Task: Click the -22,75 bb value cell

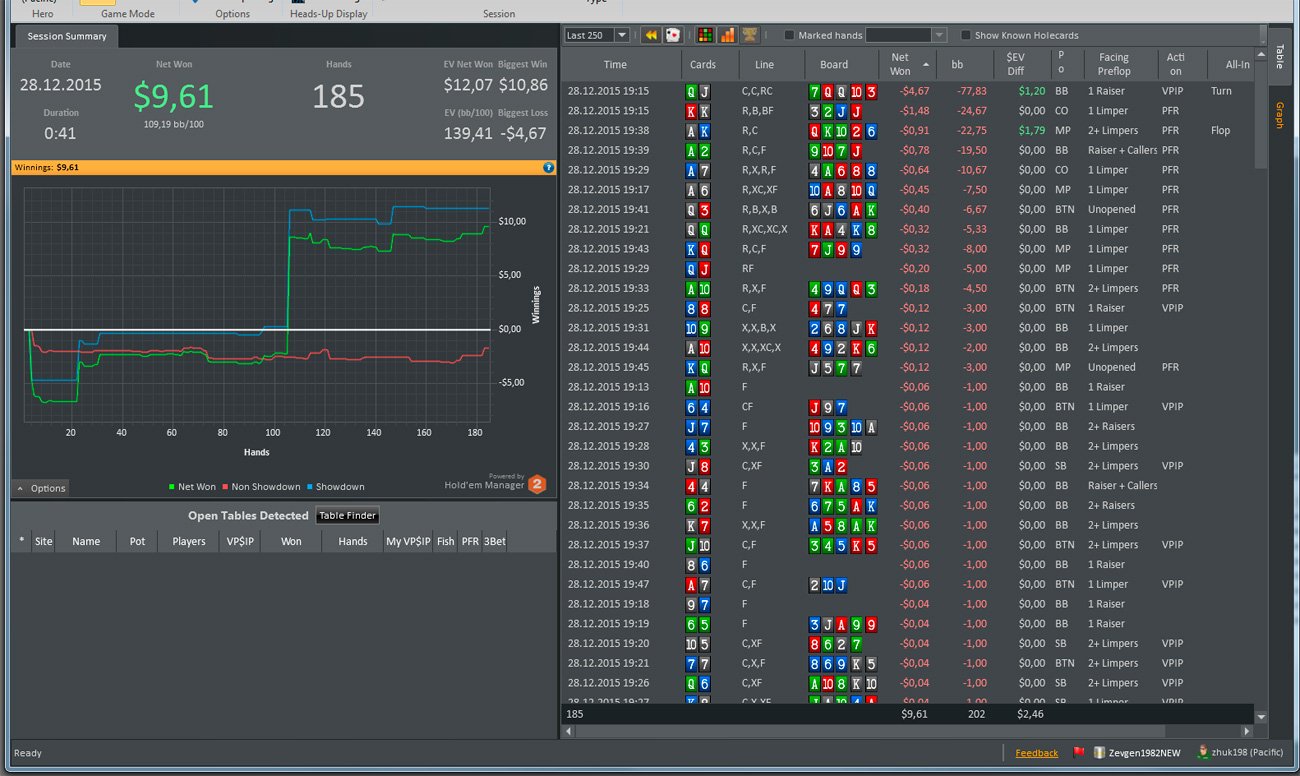Action: [x=971, y=130]
